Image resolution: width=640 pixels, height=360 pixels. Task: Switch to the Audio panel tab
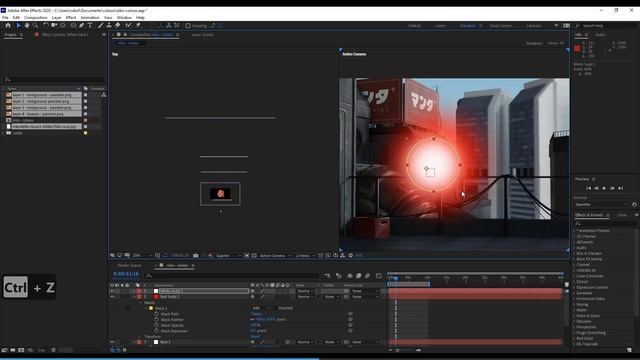click(600, 35)
